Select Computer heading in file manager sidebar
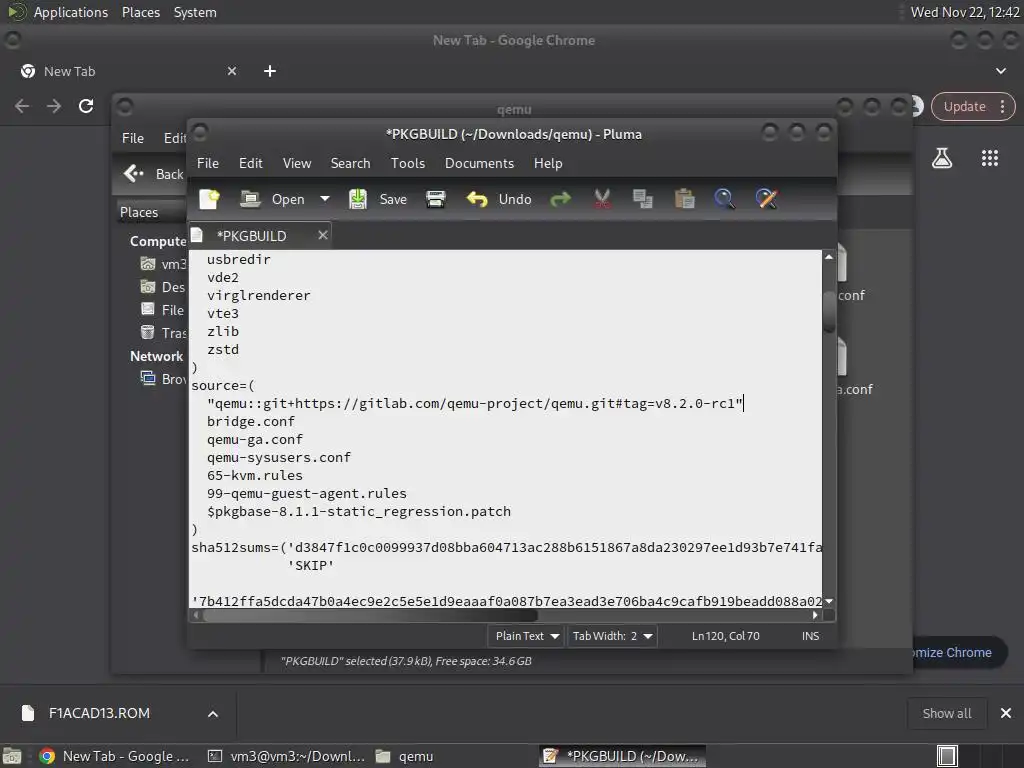 tap(158, 242)
